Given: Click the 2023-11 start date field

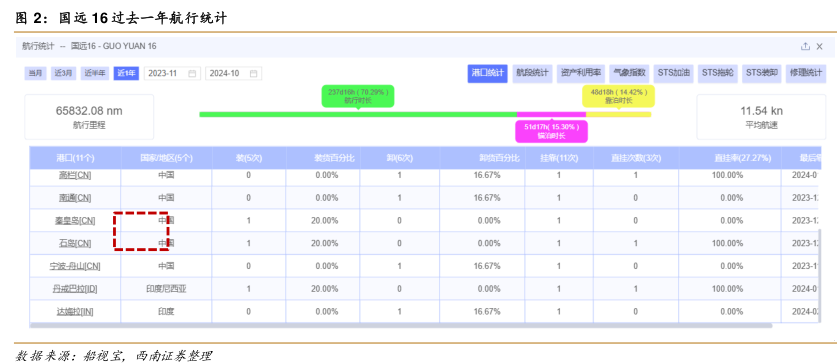Looking at the screenshot, I should [x=172, y=74].
